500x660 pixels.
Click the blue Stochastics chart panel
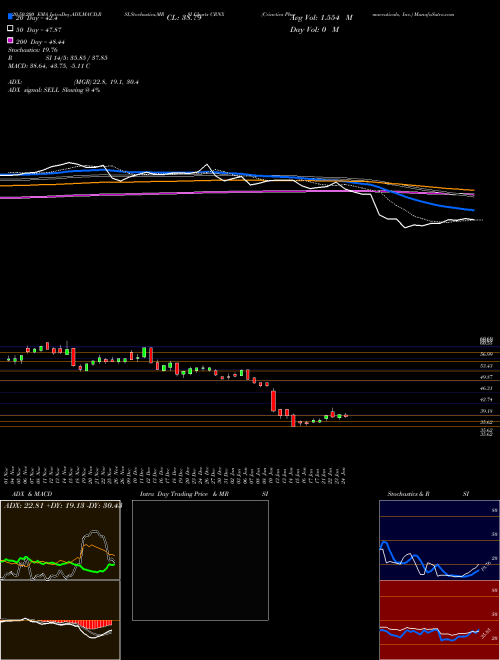click(439, 540)
